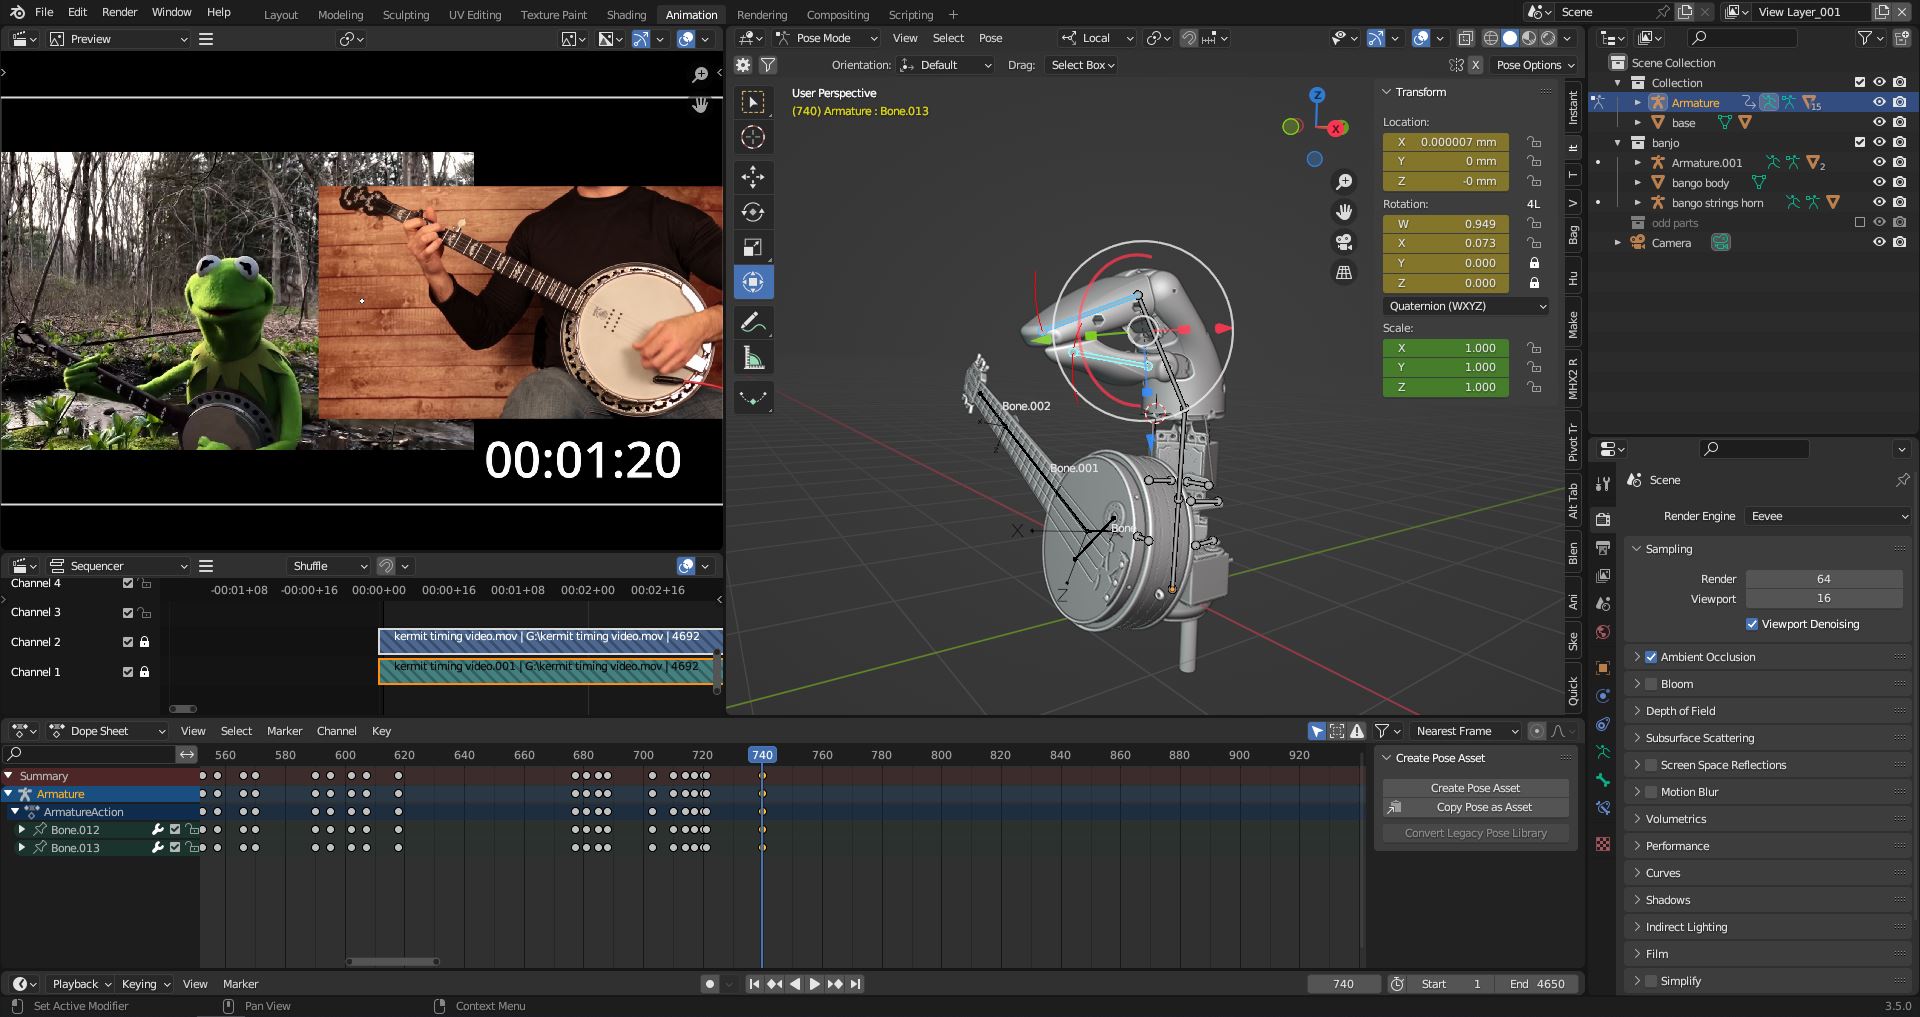Click the current frame 740 field
Image resolution: width=1920 pixels, height=1017 pixels.
tap(1343, 984)
